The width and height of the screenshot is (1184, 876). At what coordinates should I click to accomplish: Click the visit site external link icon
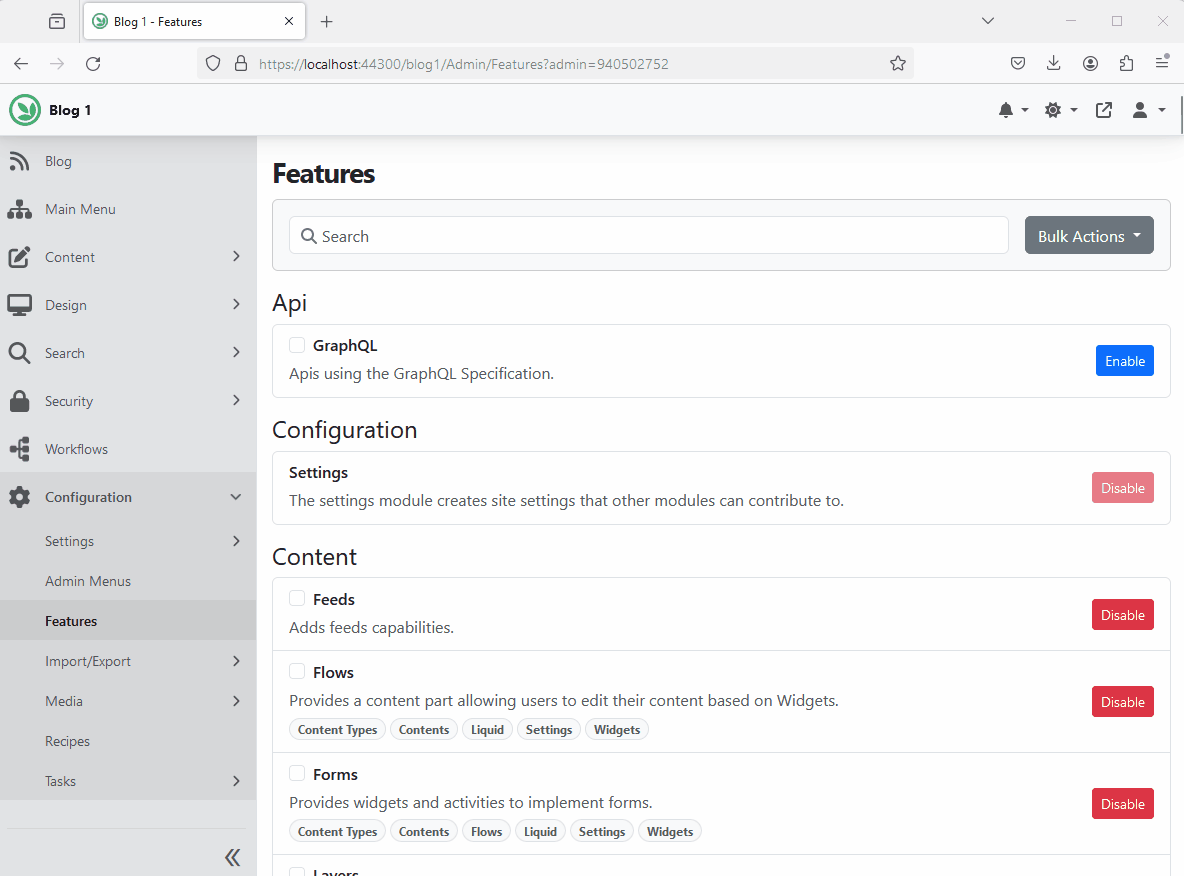(1103, 110)
